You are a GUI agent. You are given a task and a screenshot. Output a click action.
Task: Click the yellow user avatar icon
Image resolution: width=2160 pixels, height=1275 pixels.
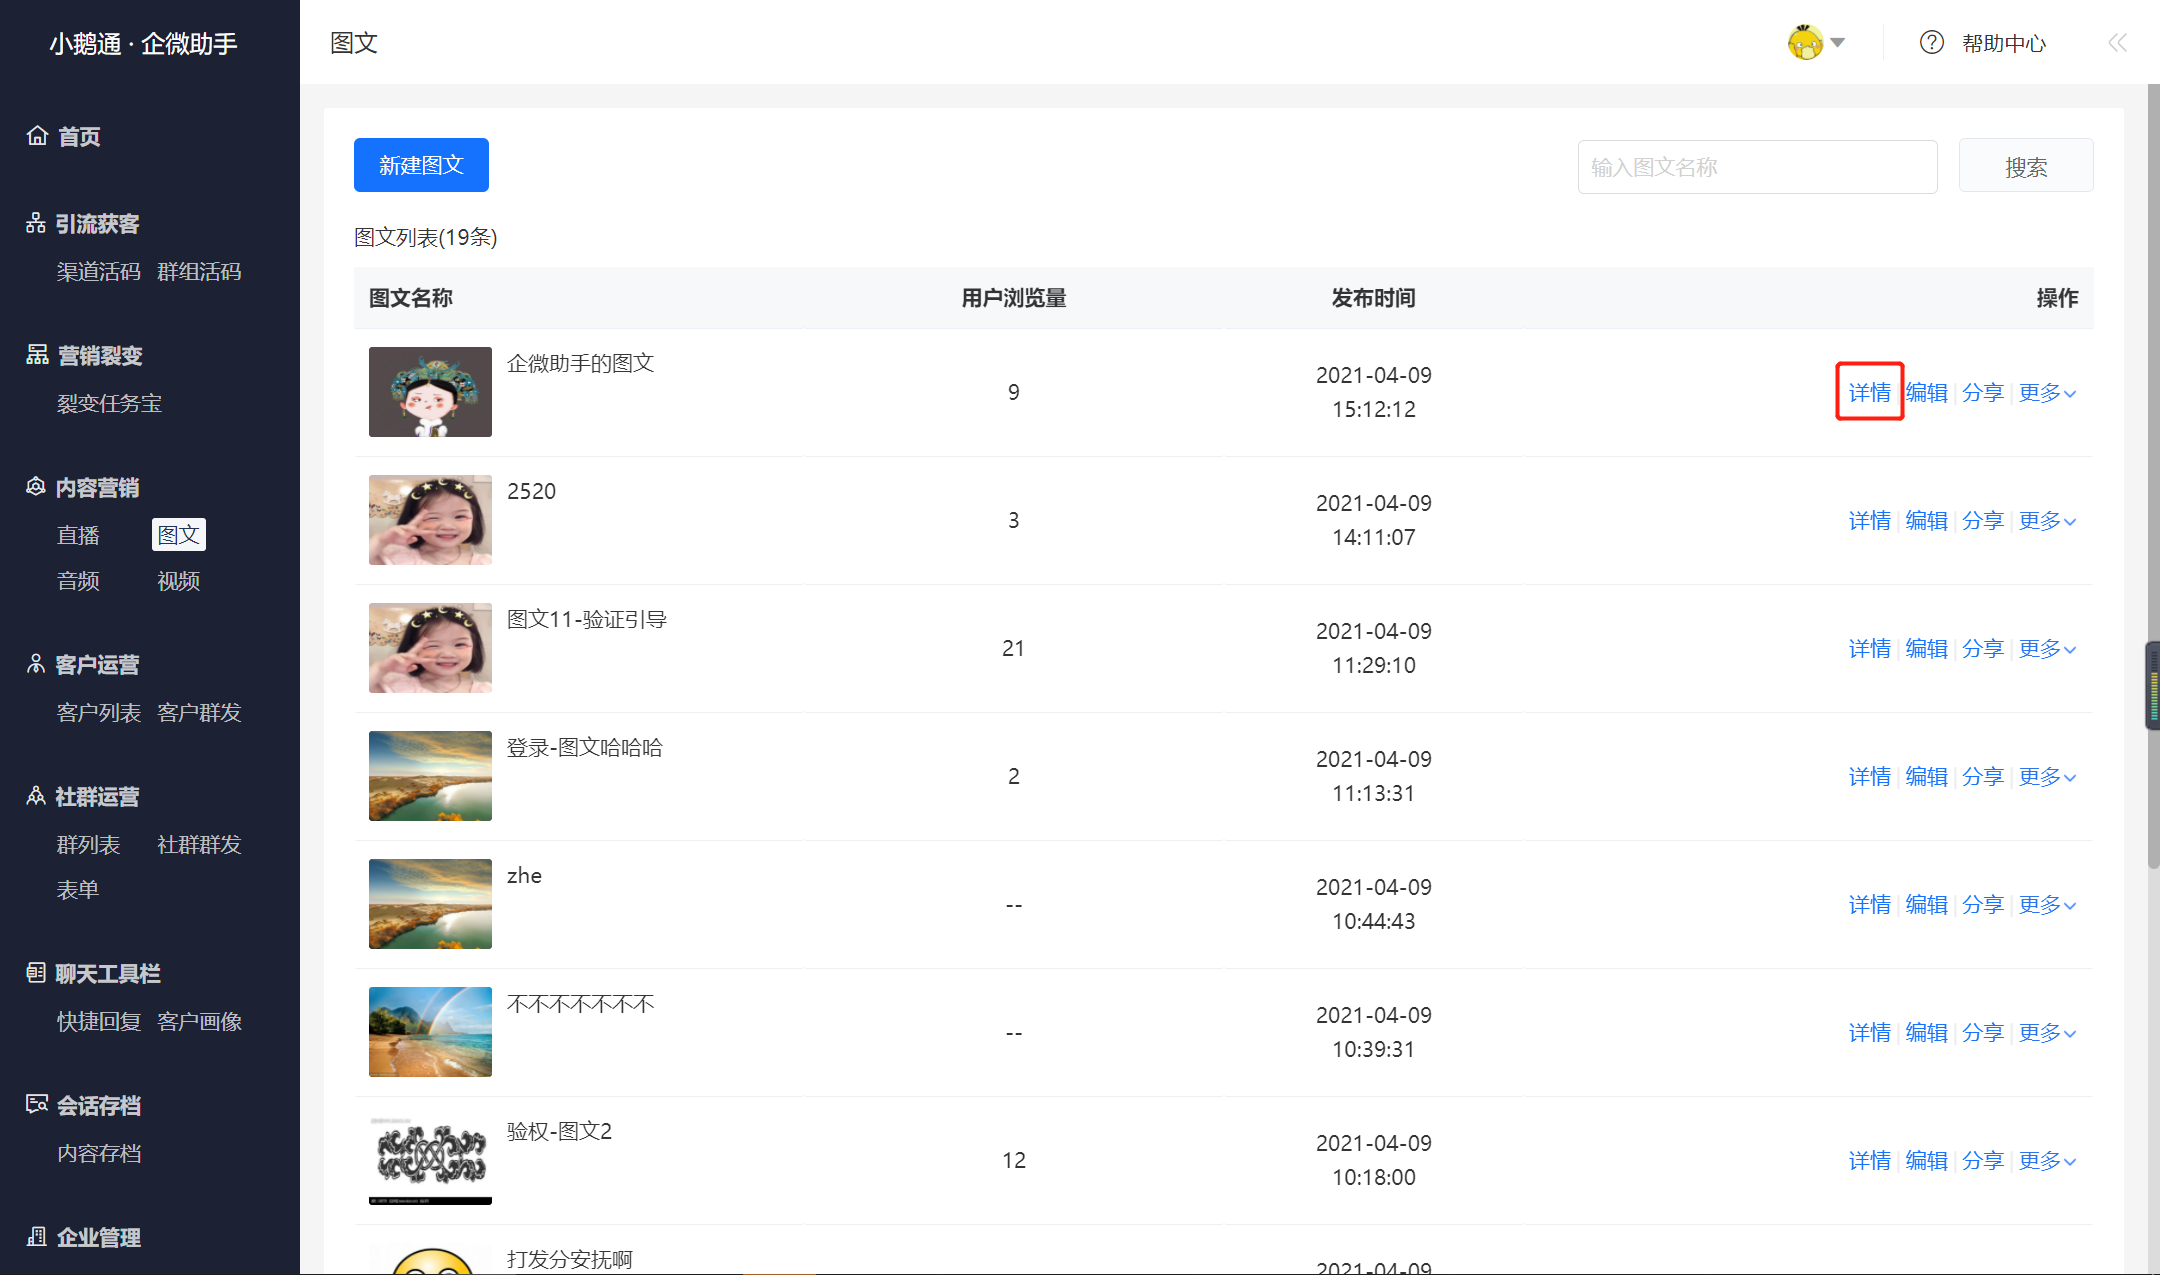[x=1805, y=42]
